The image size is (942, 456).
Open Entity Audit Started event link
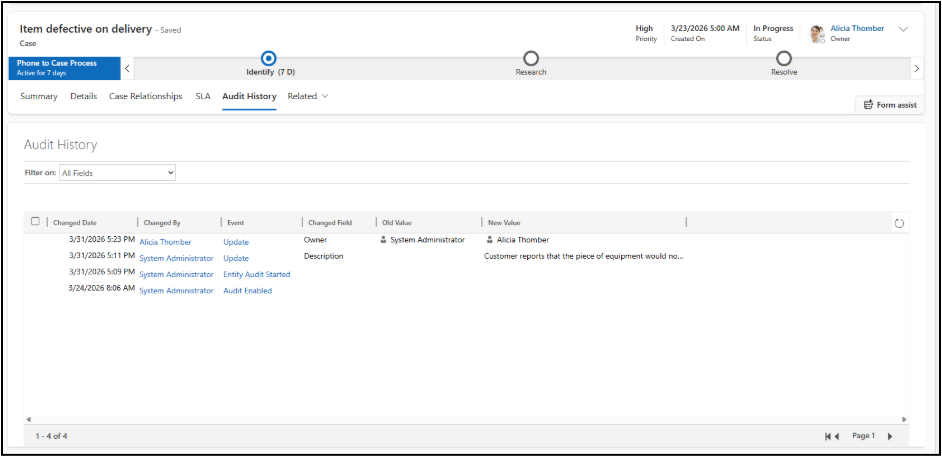click(x=257, y=274)
